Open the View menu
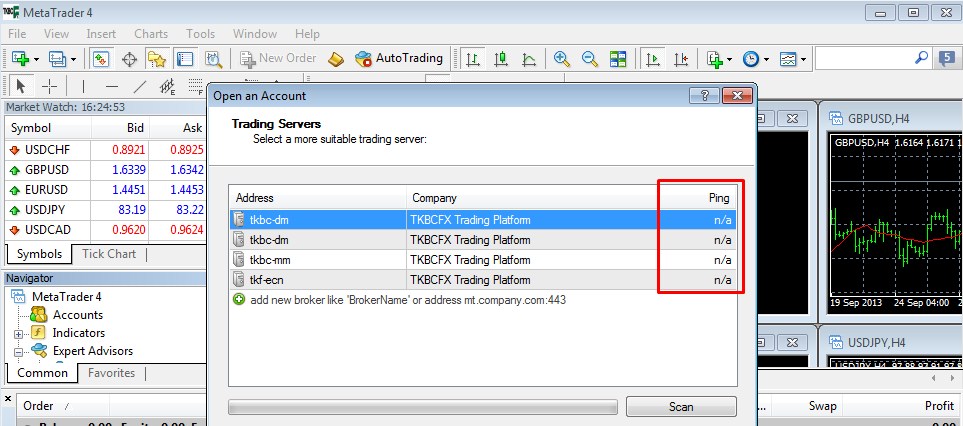The image size is (963, 426). [x=57, y=34]
